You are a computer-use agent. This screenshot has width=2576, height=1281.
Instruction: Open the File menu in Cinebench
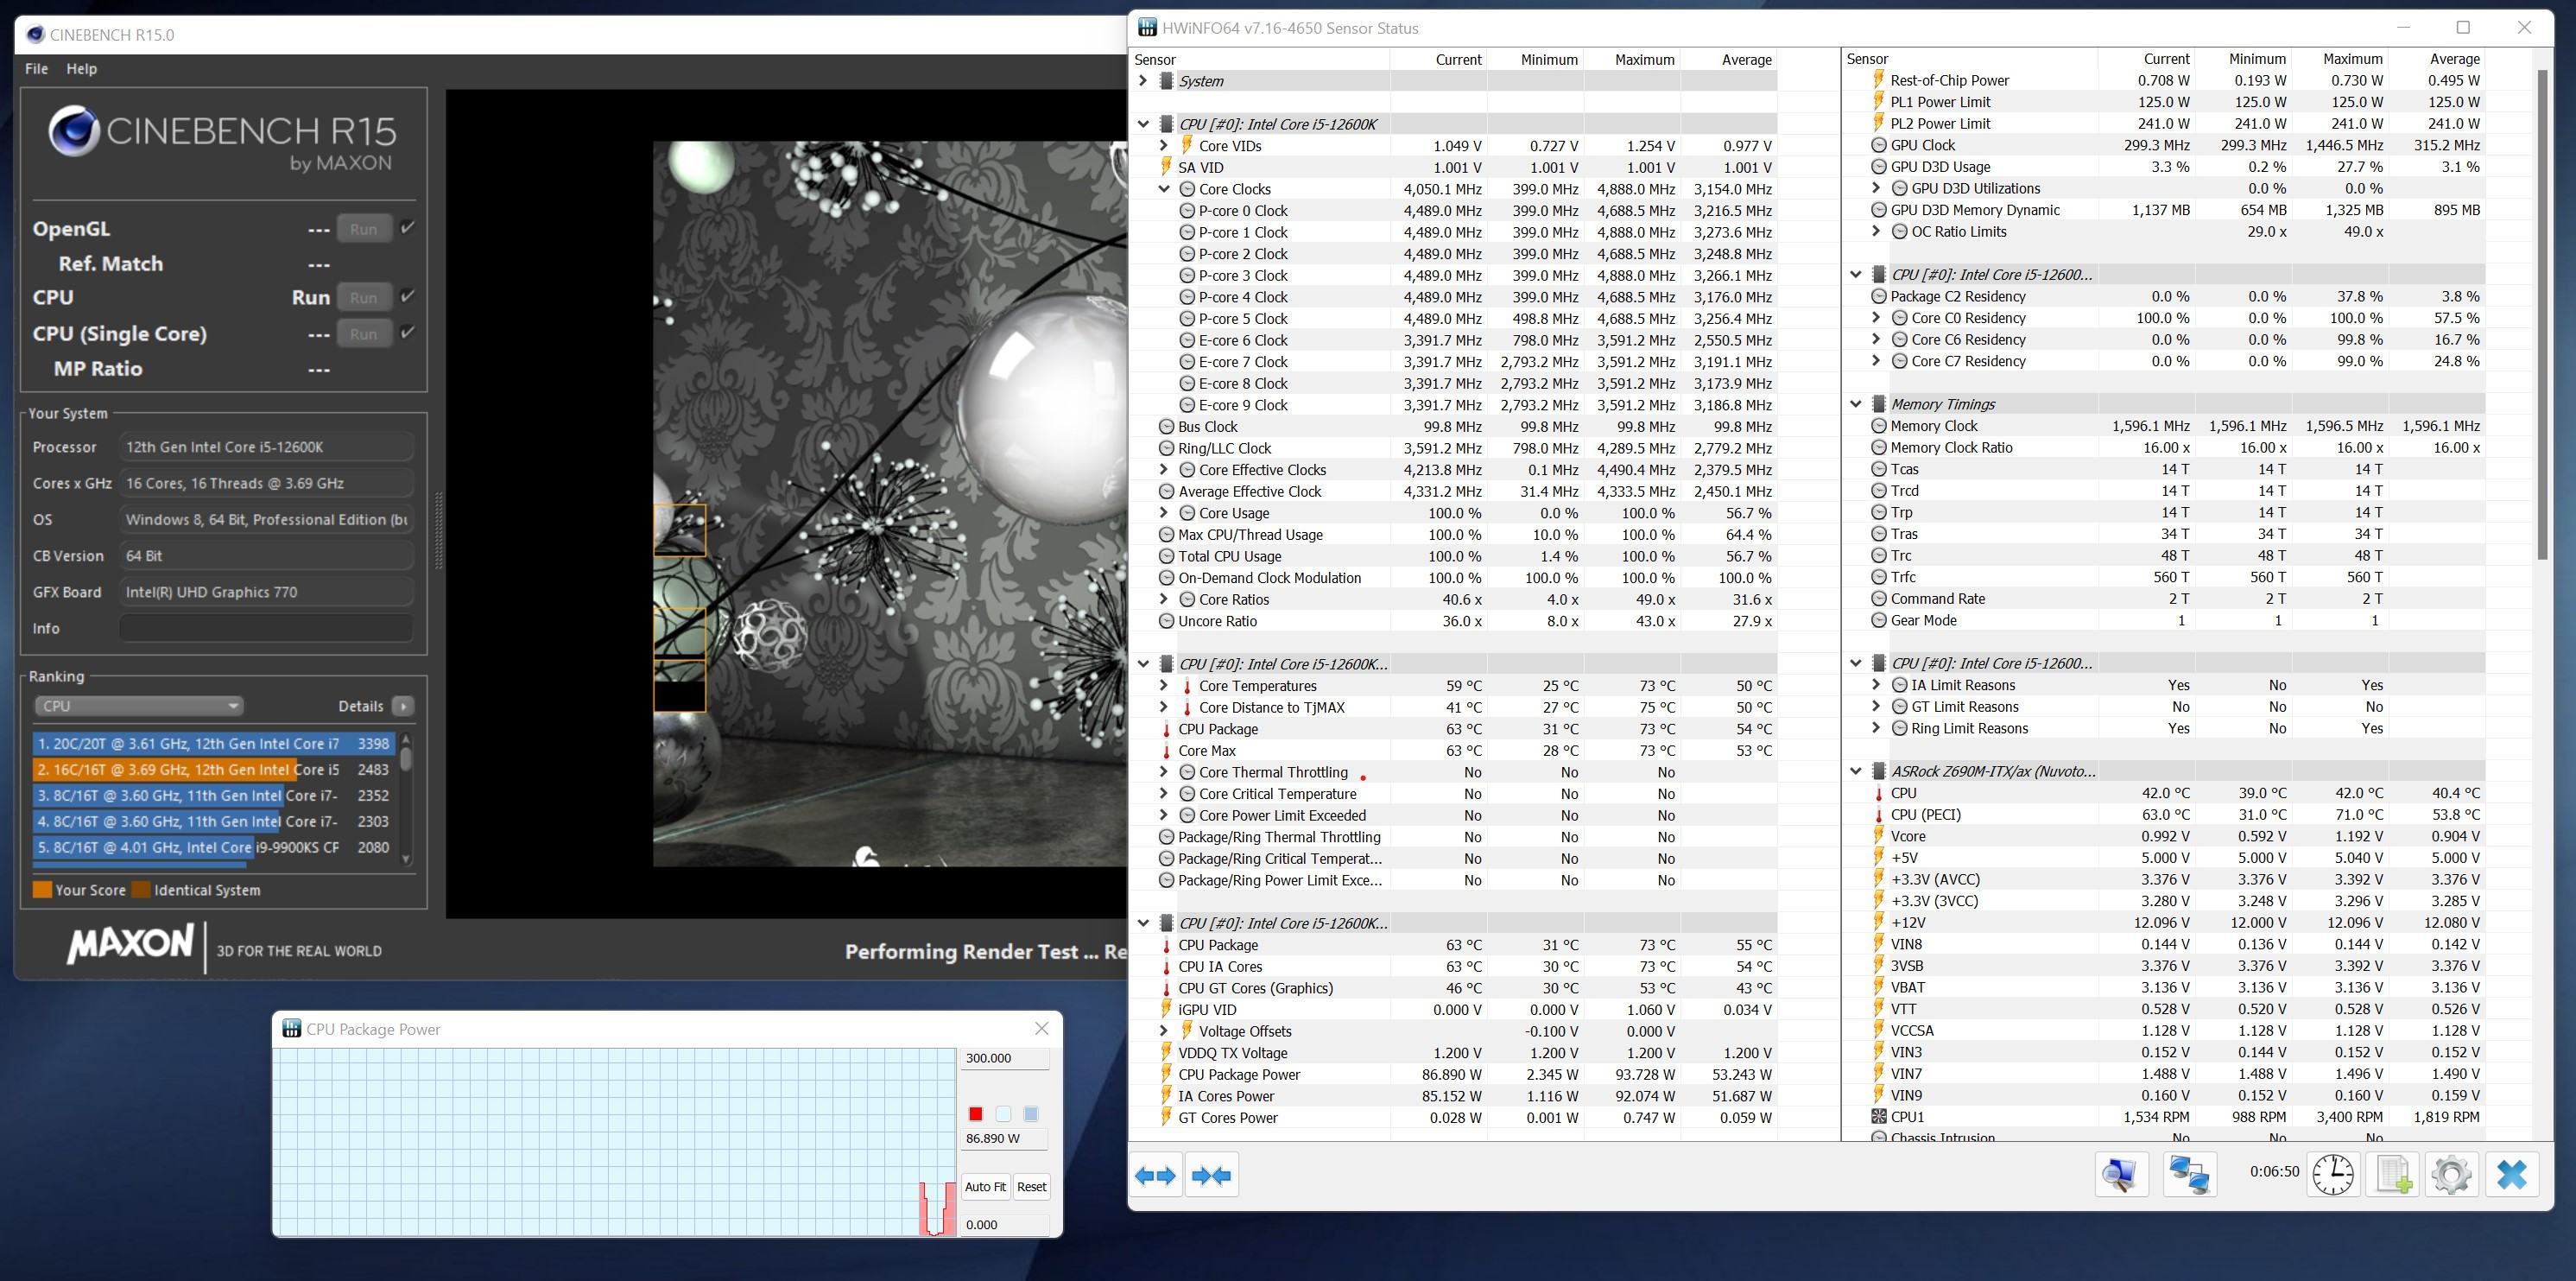tap(36, 69)
